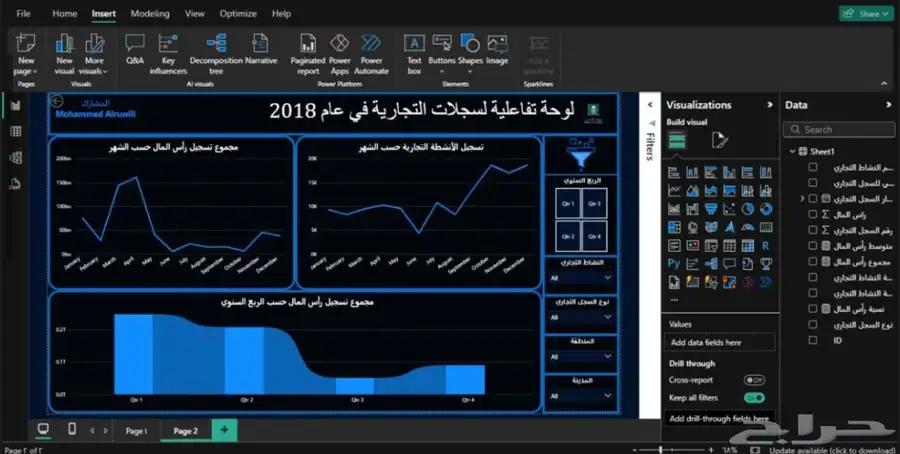
Task: Select Gauge visualization type
Action: [747, 227]
